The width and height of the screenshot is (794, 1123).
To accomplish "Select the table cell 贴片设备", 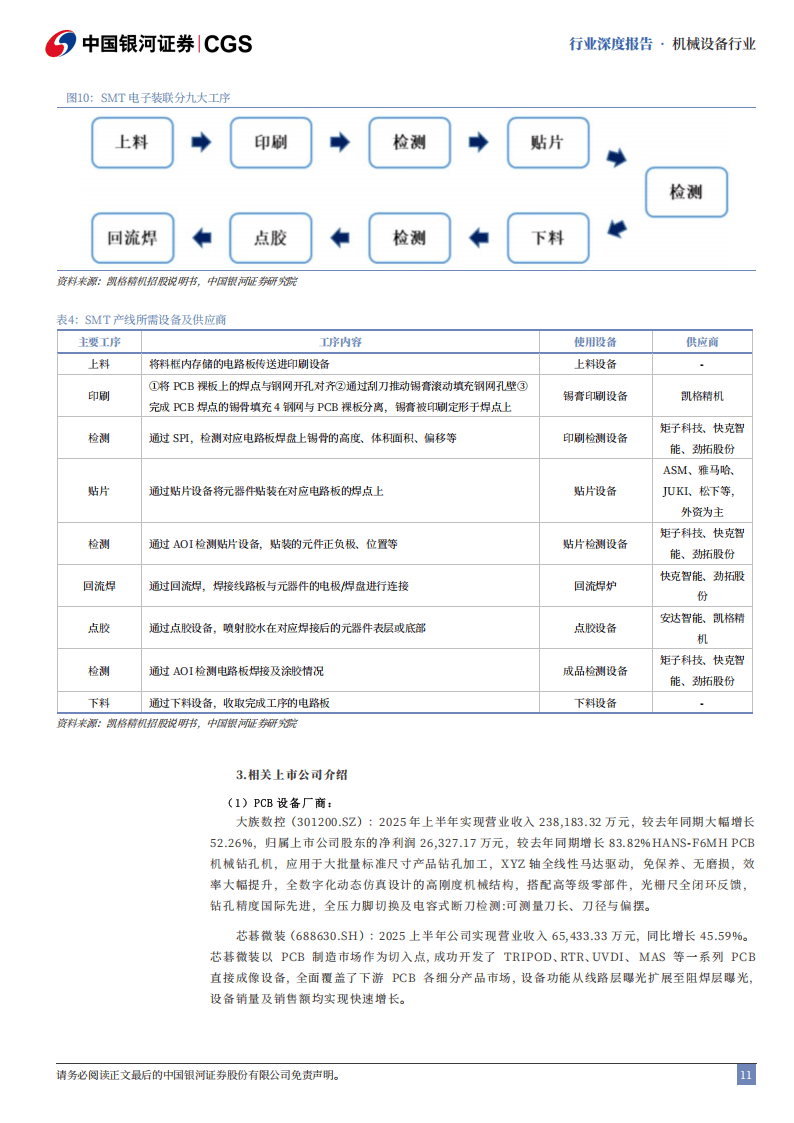I will click(x=596, y=491).
